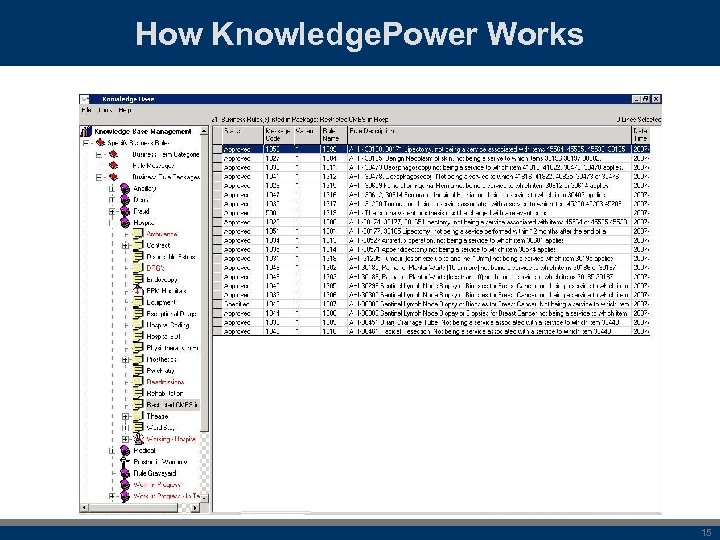The height and width of the screenshot is (540, 720).
Task: Collapse the Specific Business Rules node
Action: pos(85,143)
